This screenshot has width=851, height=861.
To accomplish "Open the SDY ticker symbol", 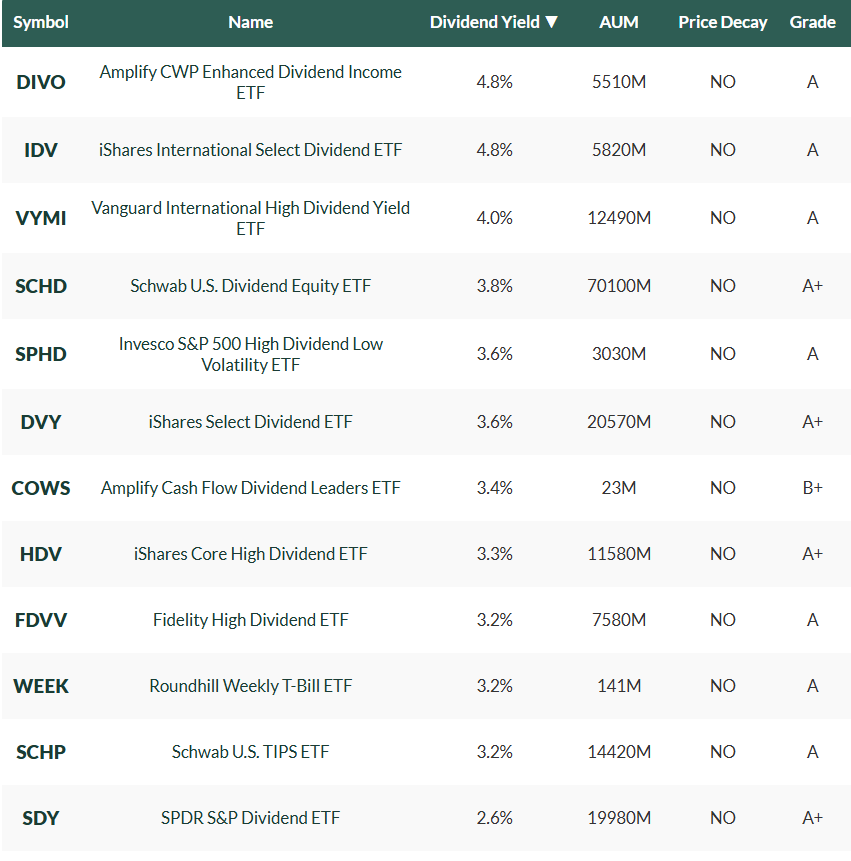I will [41, 819].
